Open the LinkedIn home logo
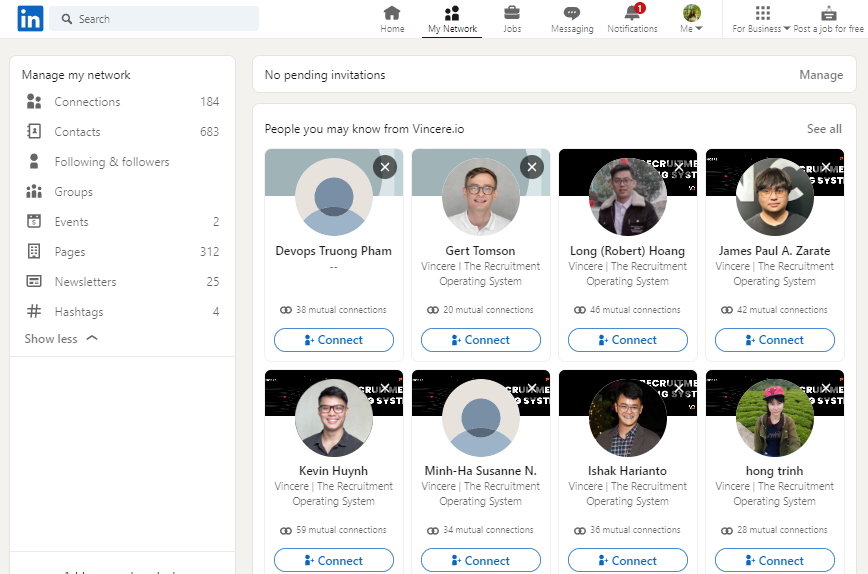This screenshot has width=868, height=574. (x=30, y=19)
